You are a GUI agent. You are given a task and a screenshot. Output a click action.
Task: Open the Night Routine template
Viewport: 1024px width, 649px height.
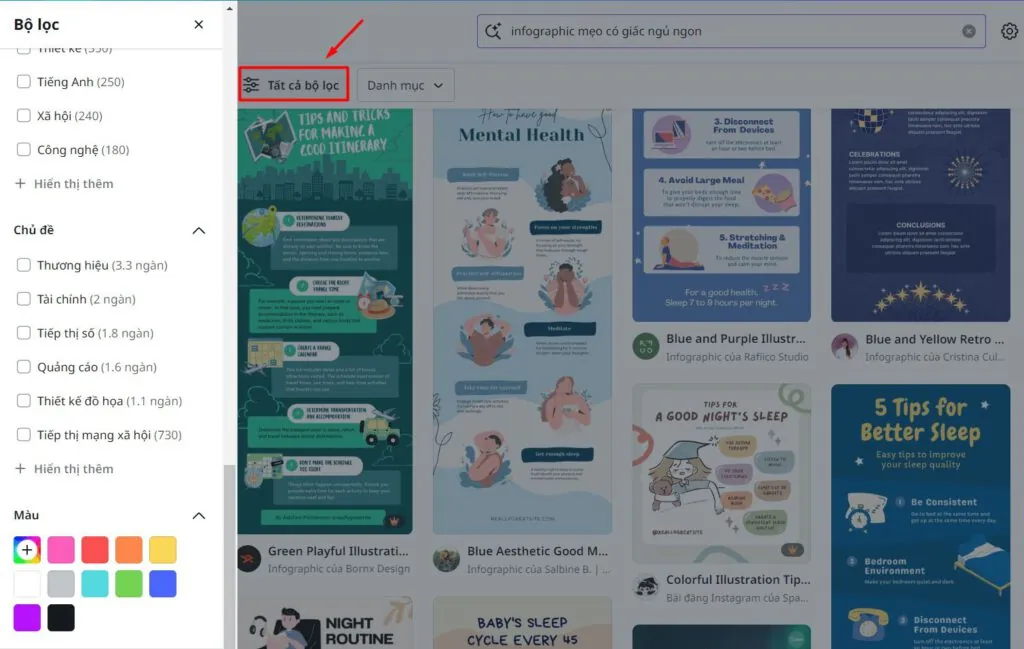pyautogui.click(x=325, y=623)
